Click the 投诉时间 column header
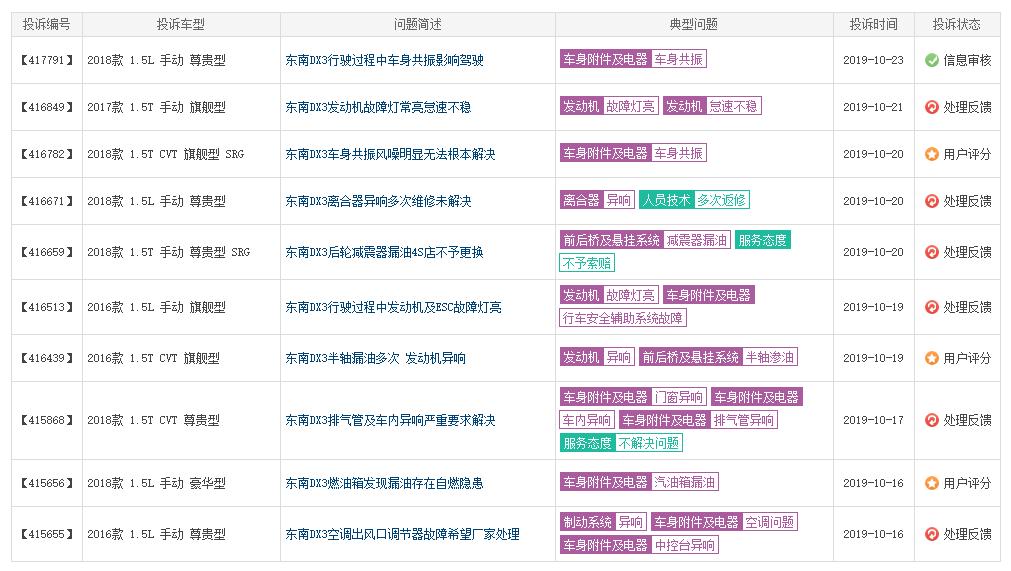 874,24
